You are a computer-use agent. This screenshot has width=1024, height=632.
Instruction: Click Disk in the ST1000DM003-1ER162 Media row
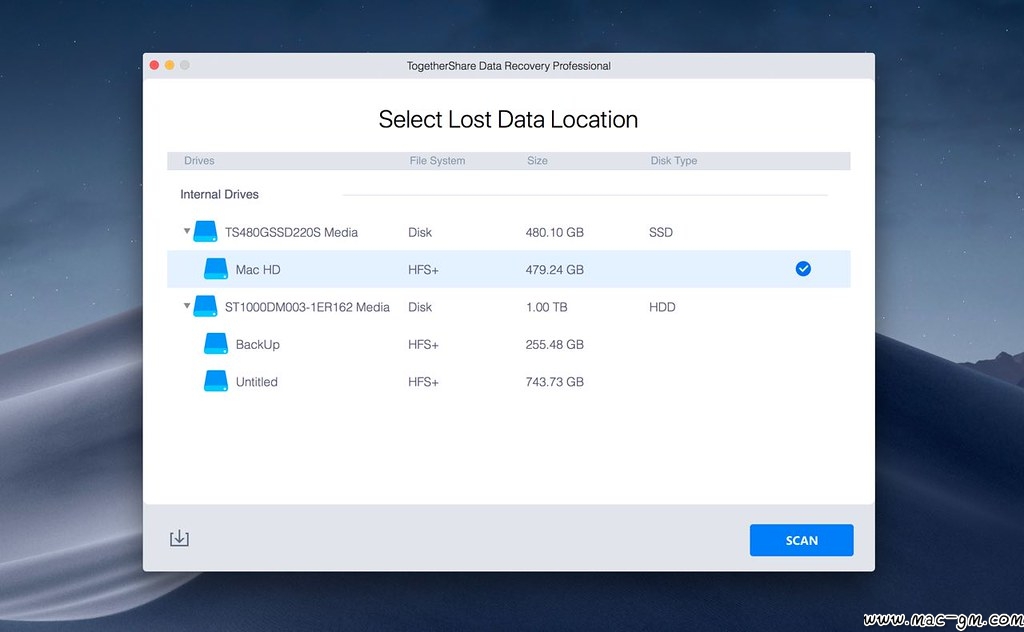coord(420,307)
